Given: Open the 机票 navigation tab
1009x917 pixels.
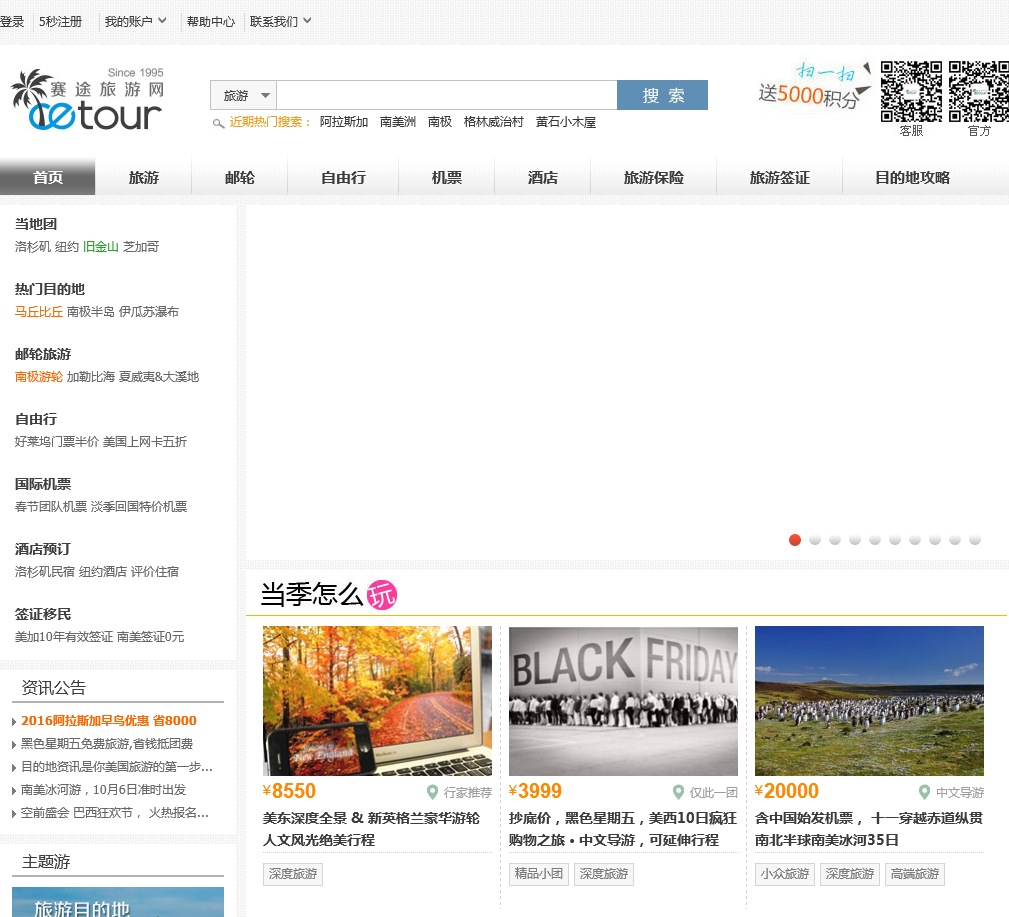Looking at the screenshot, I should click(447, 178).
